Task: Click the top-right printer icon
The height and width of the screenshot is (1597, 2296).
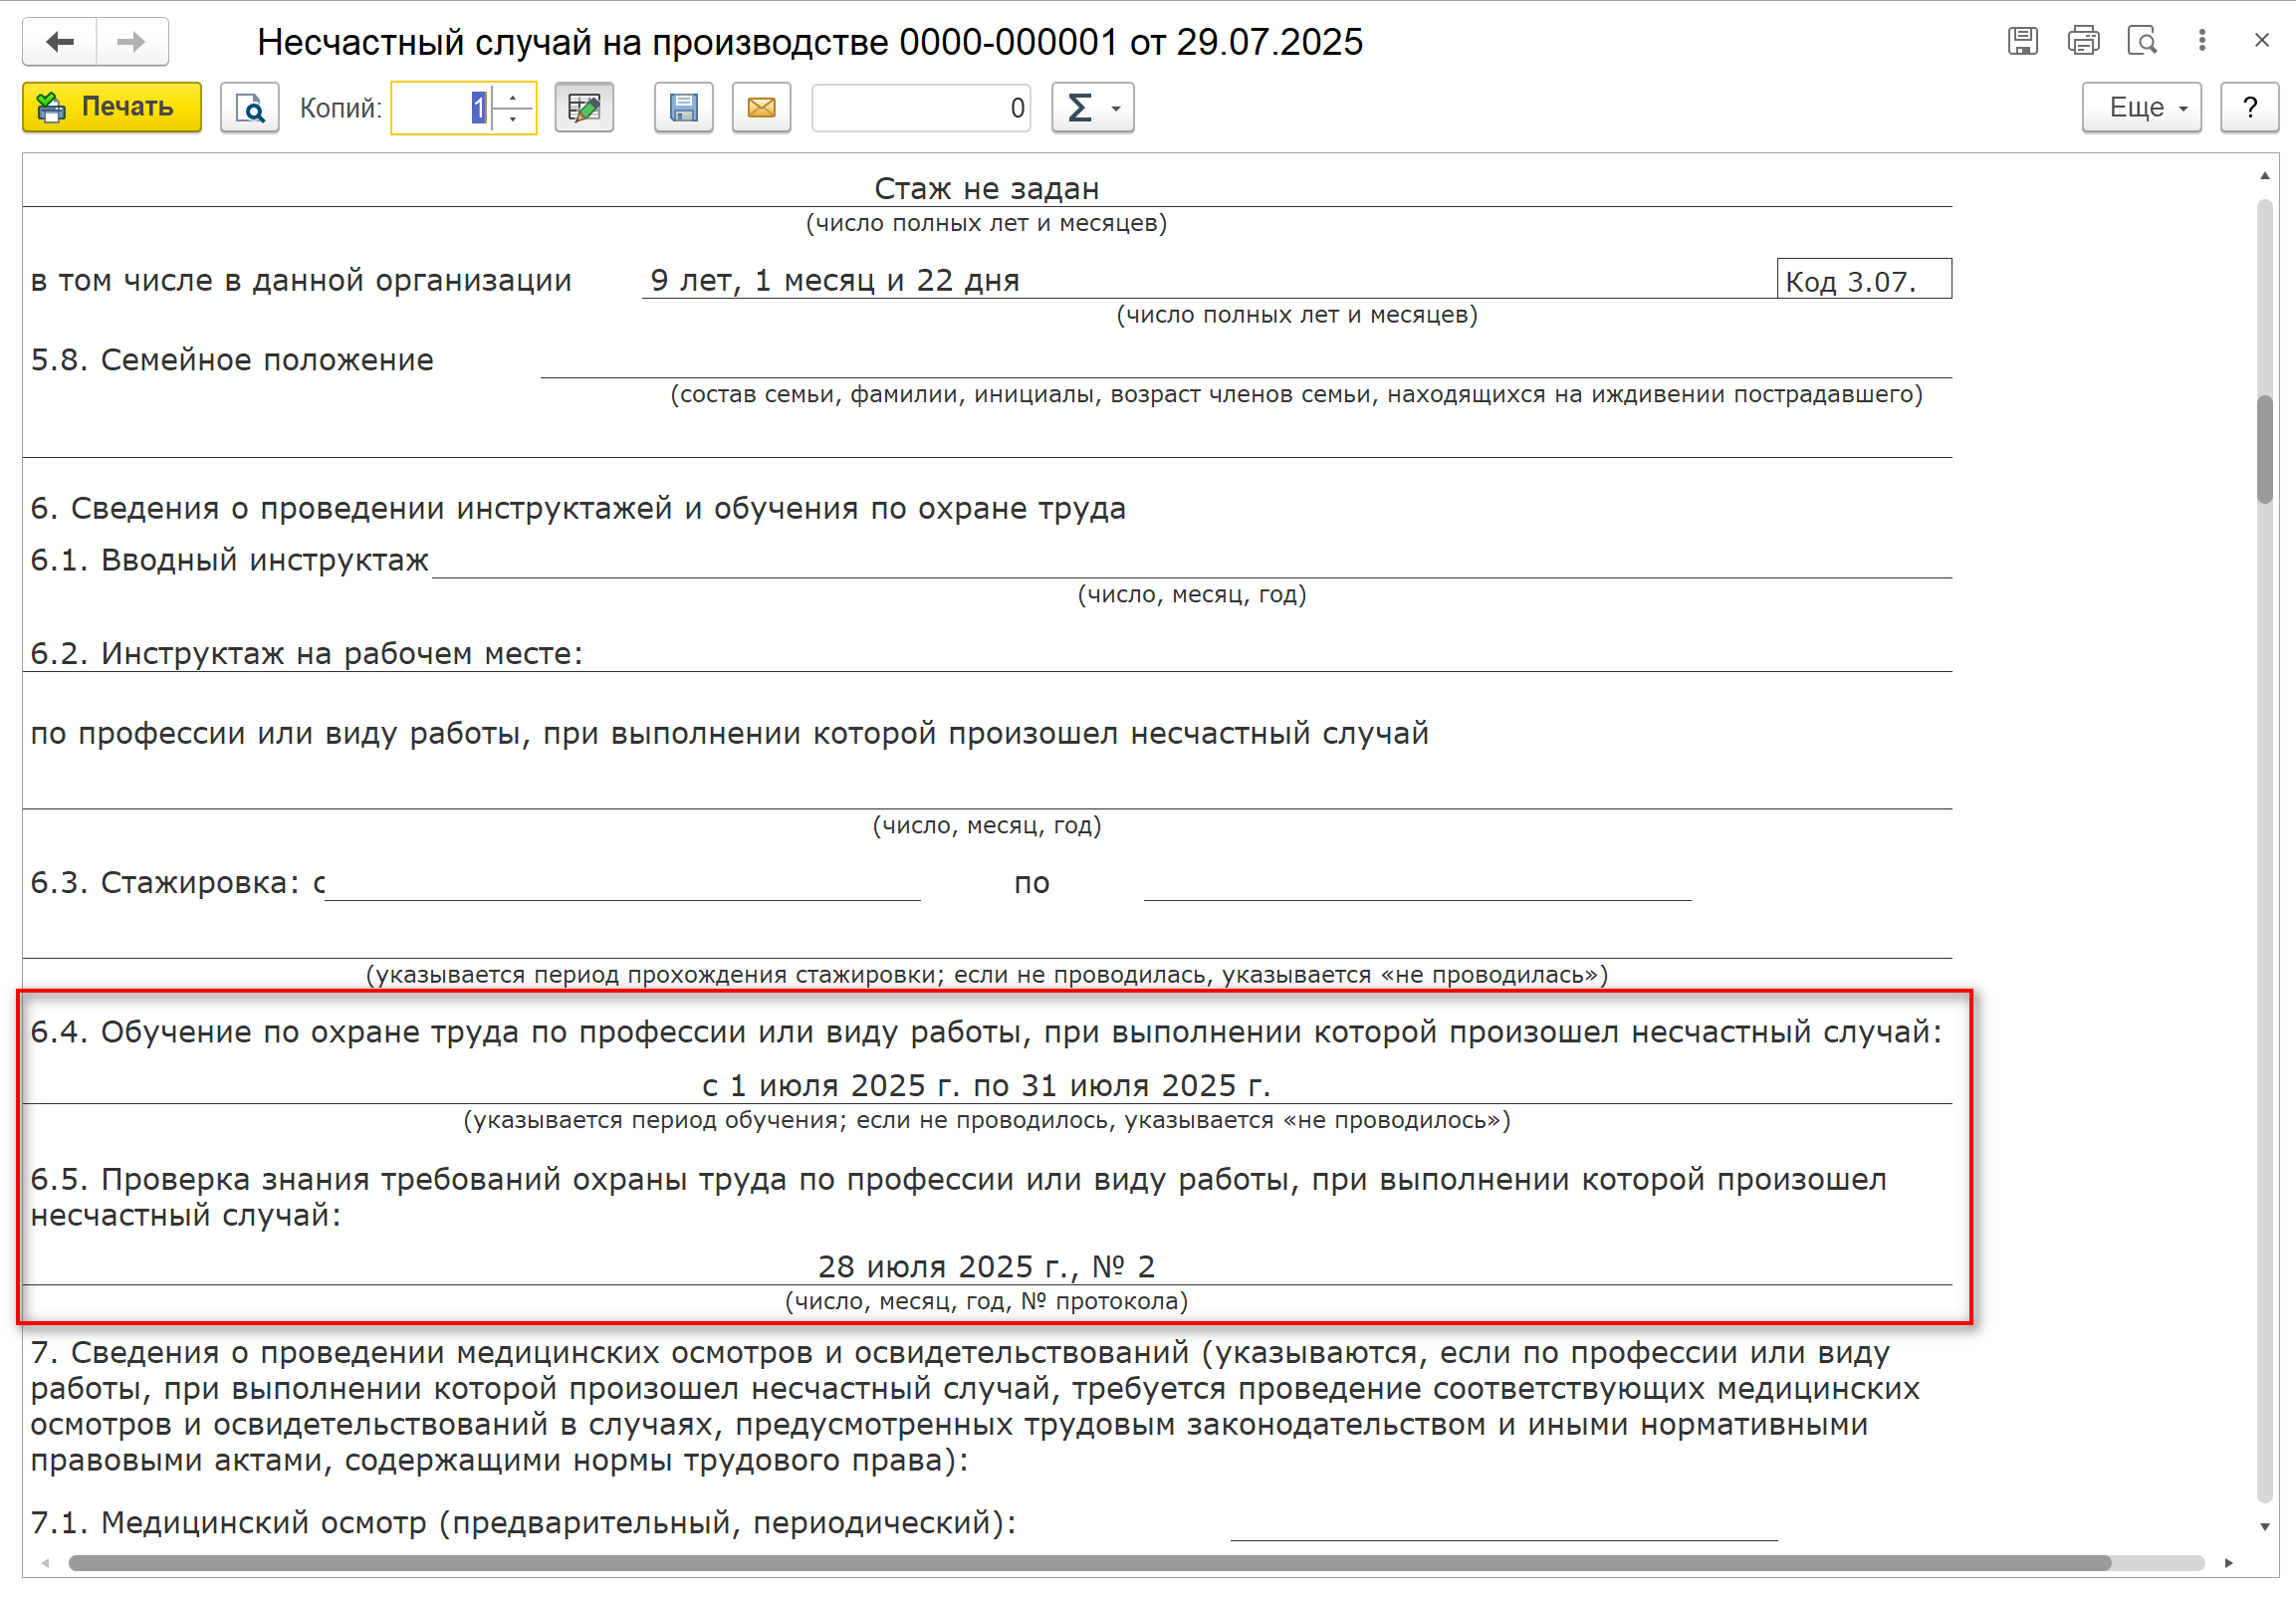Action: pyautogui.click(x=2083, y=41)
